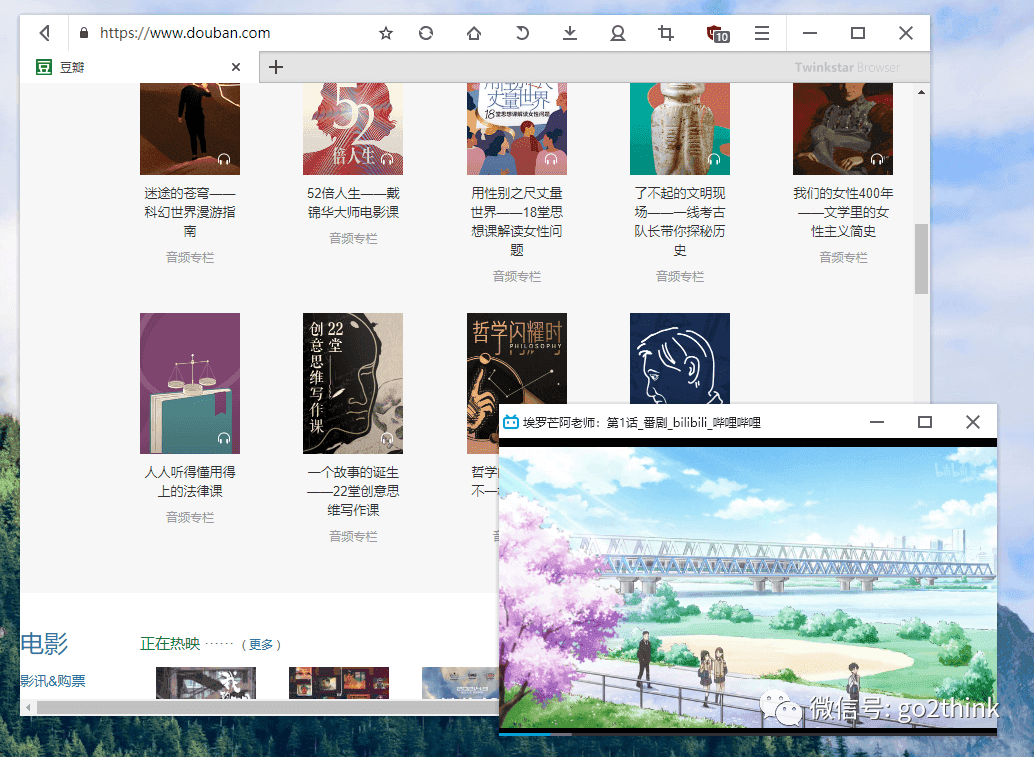This screenshot has height=757, width=1034.
Task: Go back using browser back arrow
Action: [x=45, y=33]
